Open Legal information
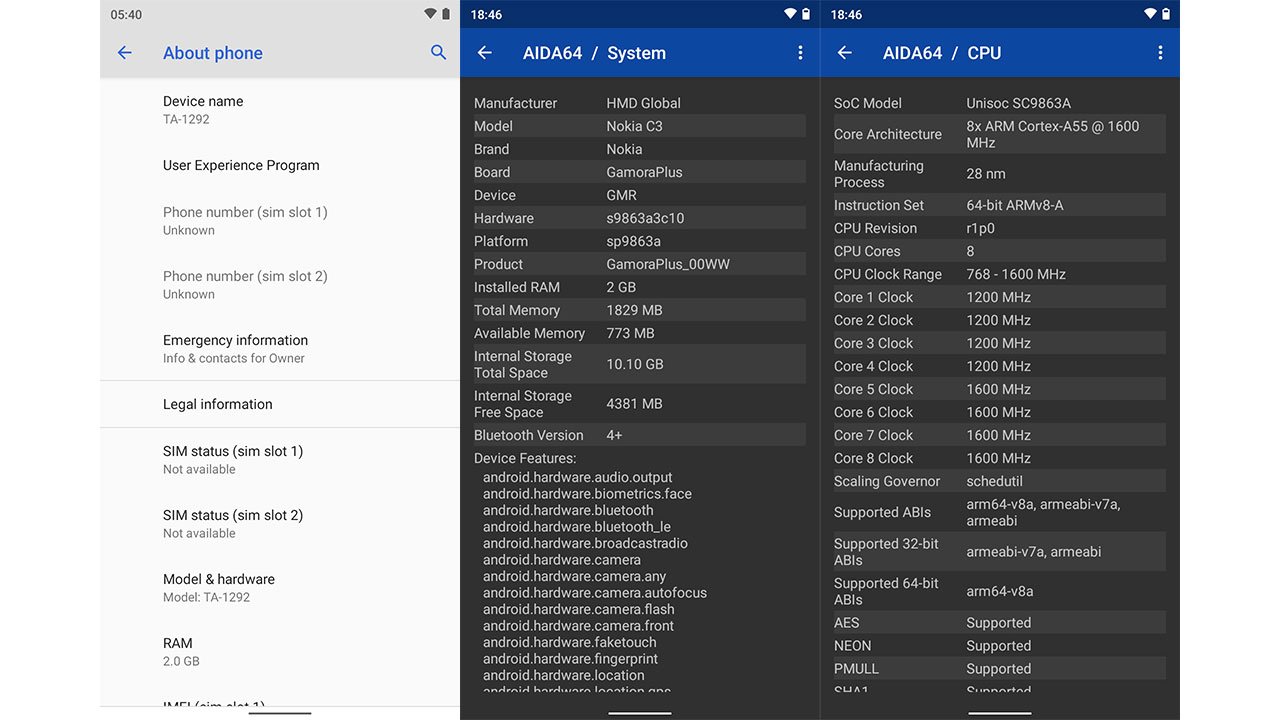The image size is (1280, 720). [280, 404]
